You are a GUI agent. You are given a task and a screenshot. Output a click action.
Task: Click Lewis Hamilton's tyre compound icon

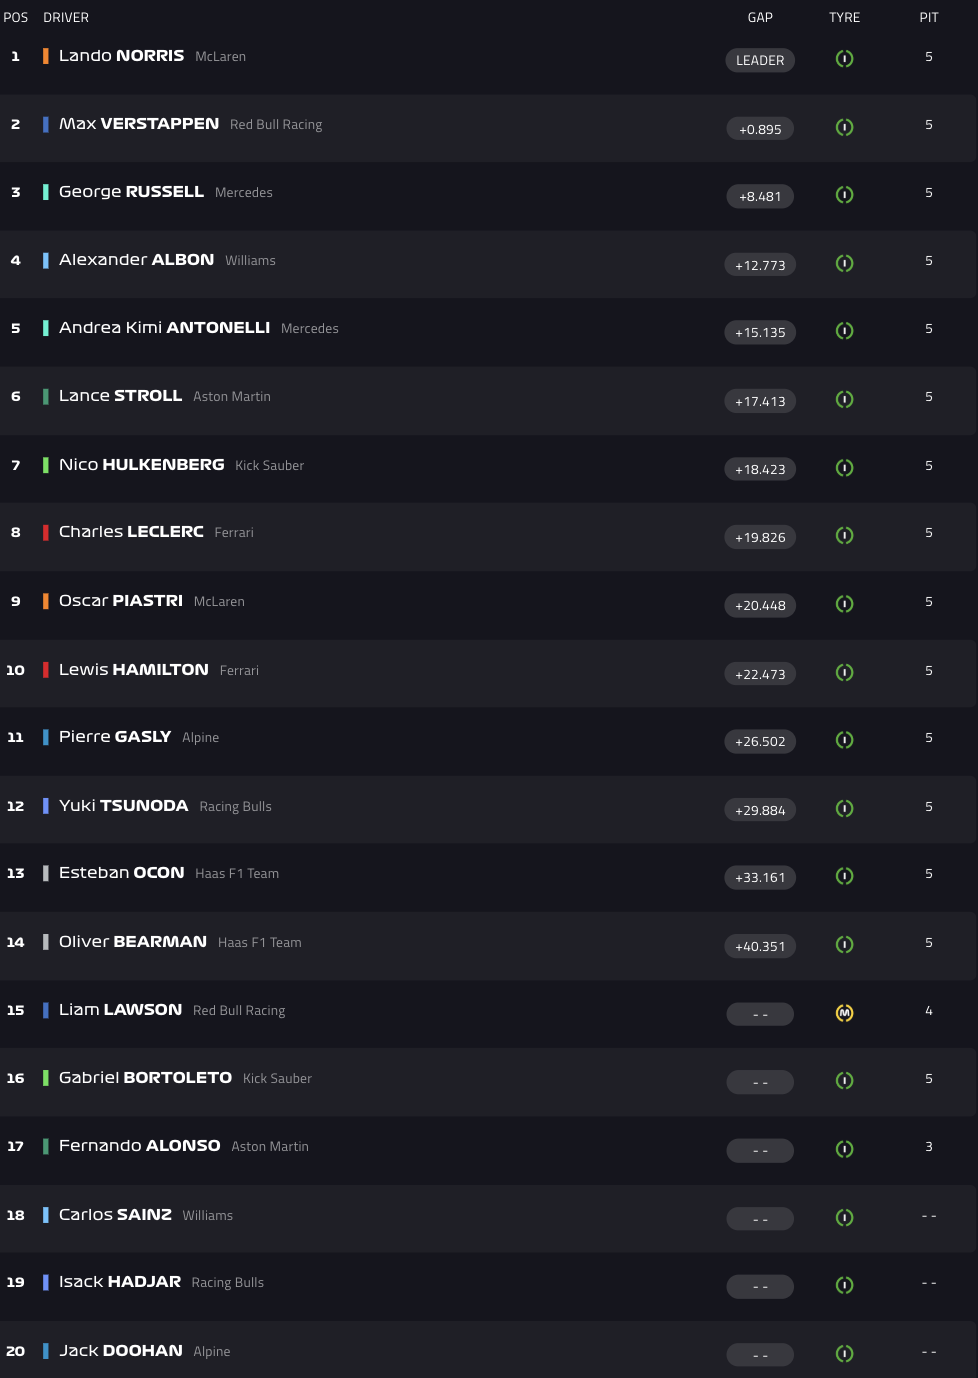point(844,673)
